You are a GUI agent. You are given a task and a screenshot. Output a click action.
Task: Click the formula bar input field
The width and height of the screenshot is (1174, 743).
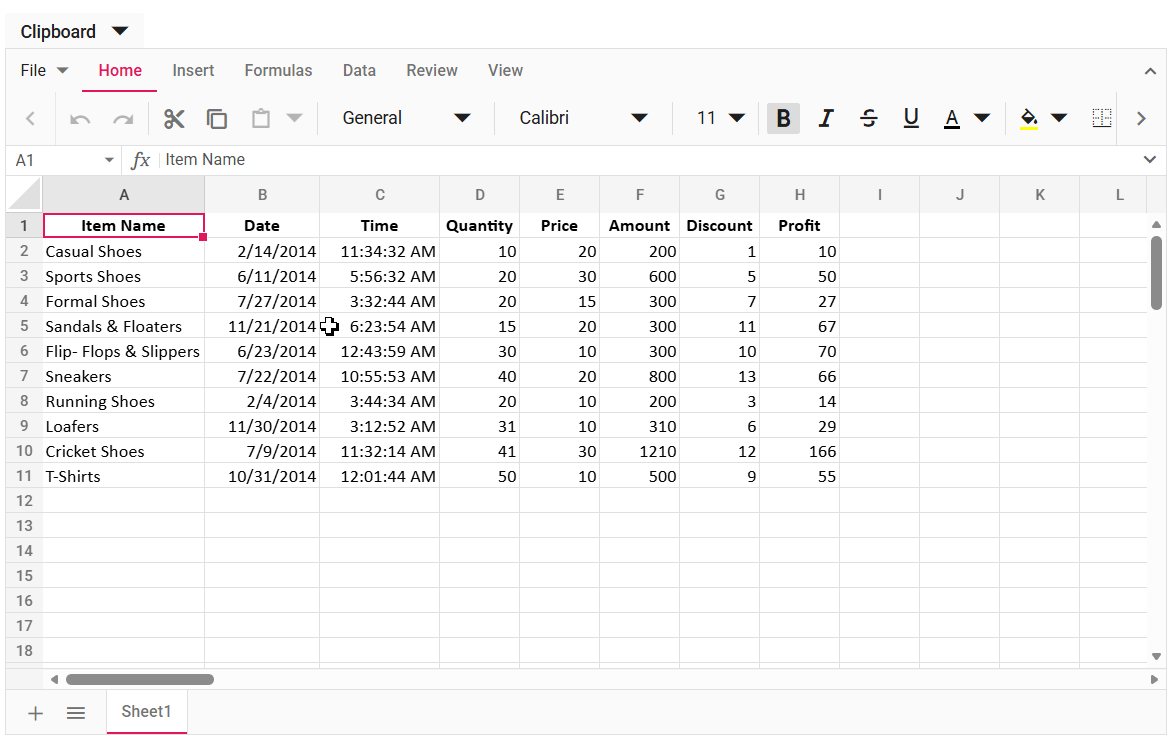coord(640,160)
